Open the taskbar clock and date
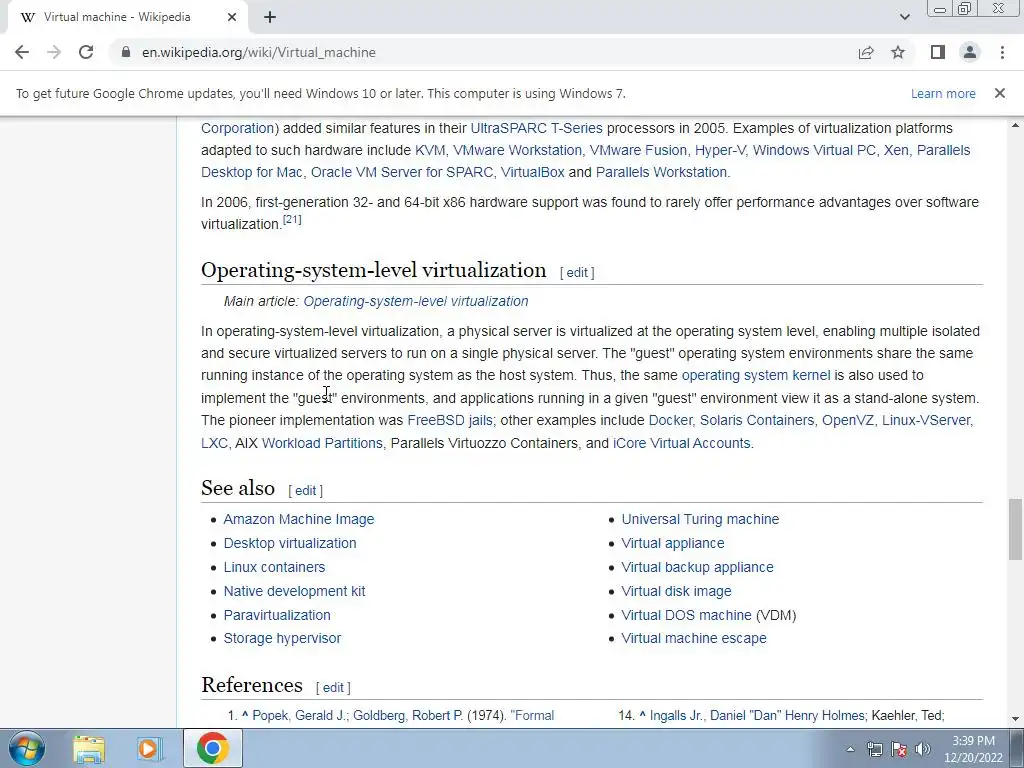 click(x=973, y=749)
